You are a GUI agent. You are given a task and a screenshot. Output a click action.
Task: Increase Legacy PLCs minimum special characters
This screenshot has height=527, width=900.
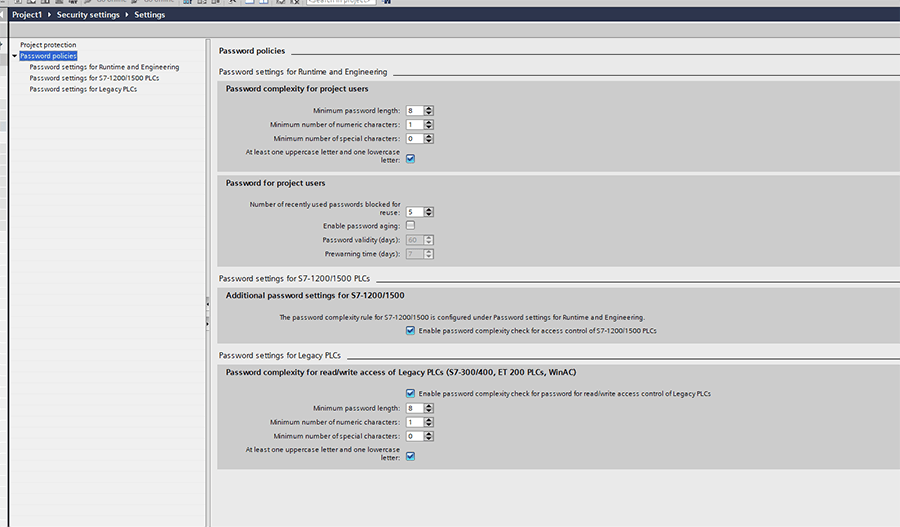point(429,433)
